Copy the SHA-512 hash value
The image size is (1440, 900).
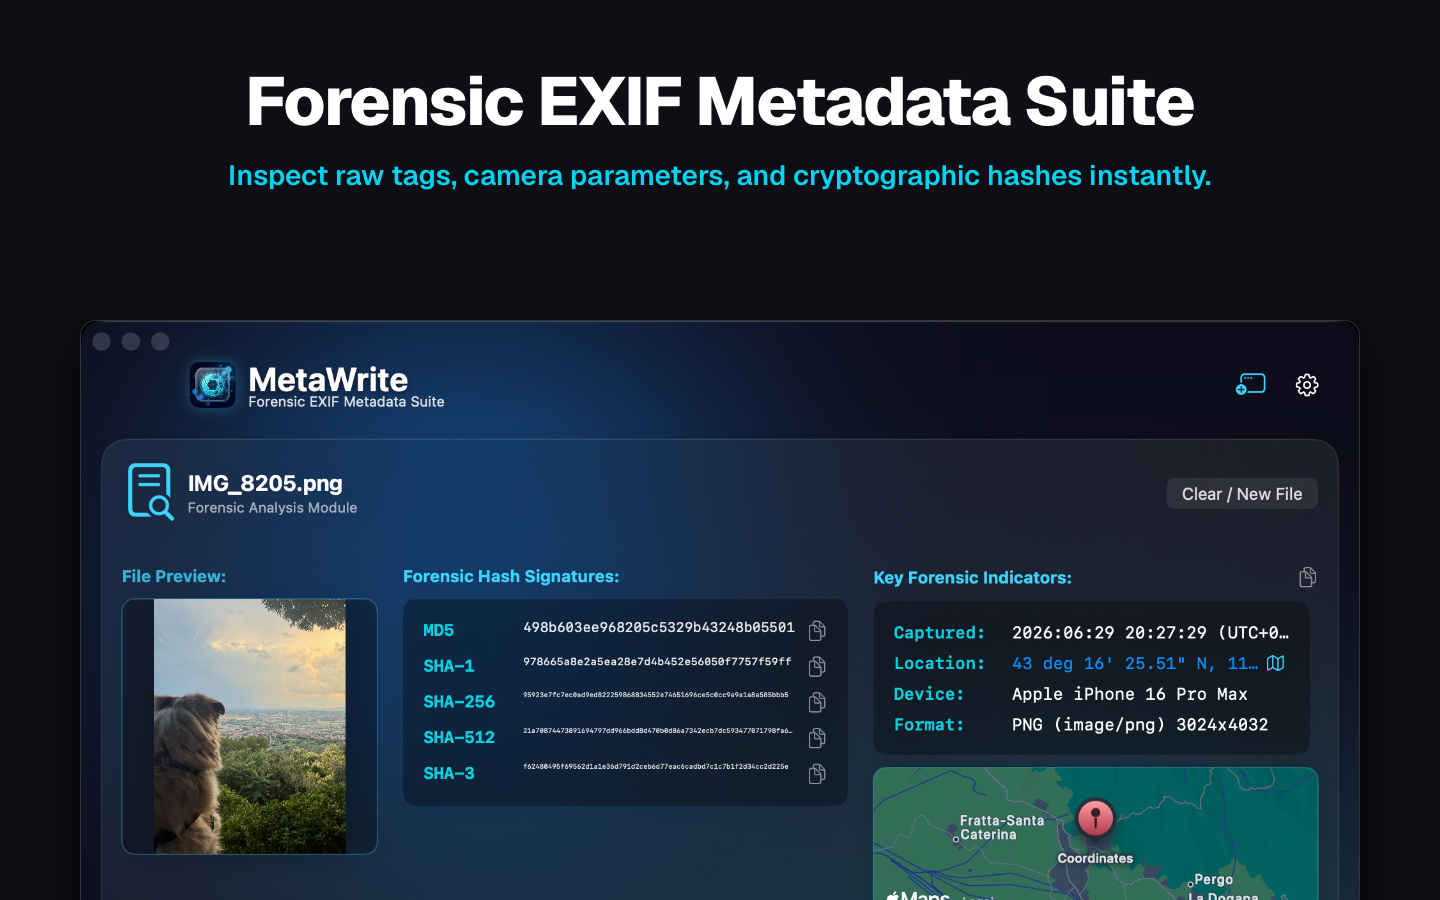coord(817,738)
